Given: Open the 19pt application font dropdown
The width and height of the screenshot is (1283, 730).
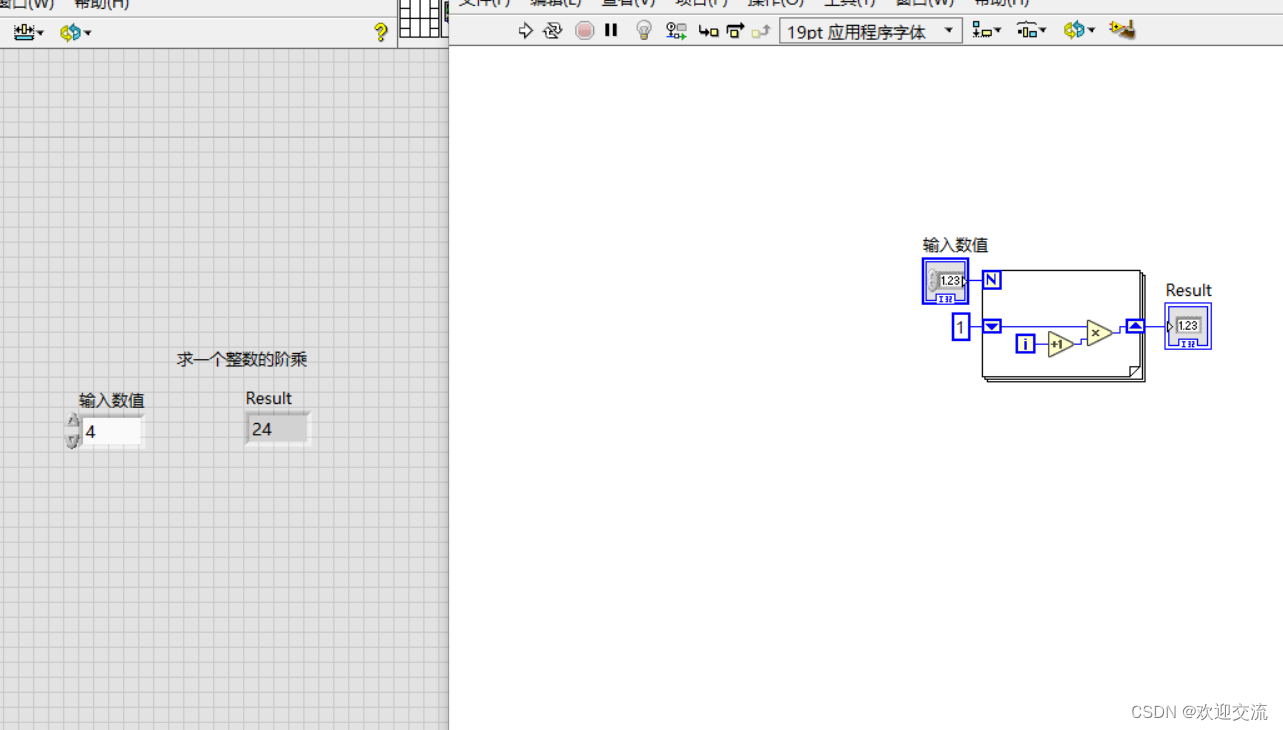Looking at the screenshot, I should pos(871,31).
